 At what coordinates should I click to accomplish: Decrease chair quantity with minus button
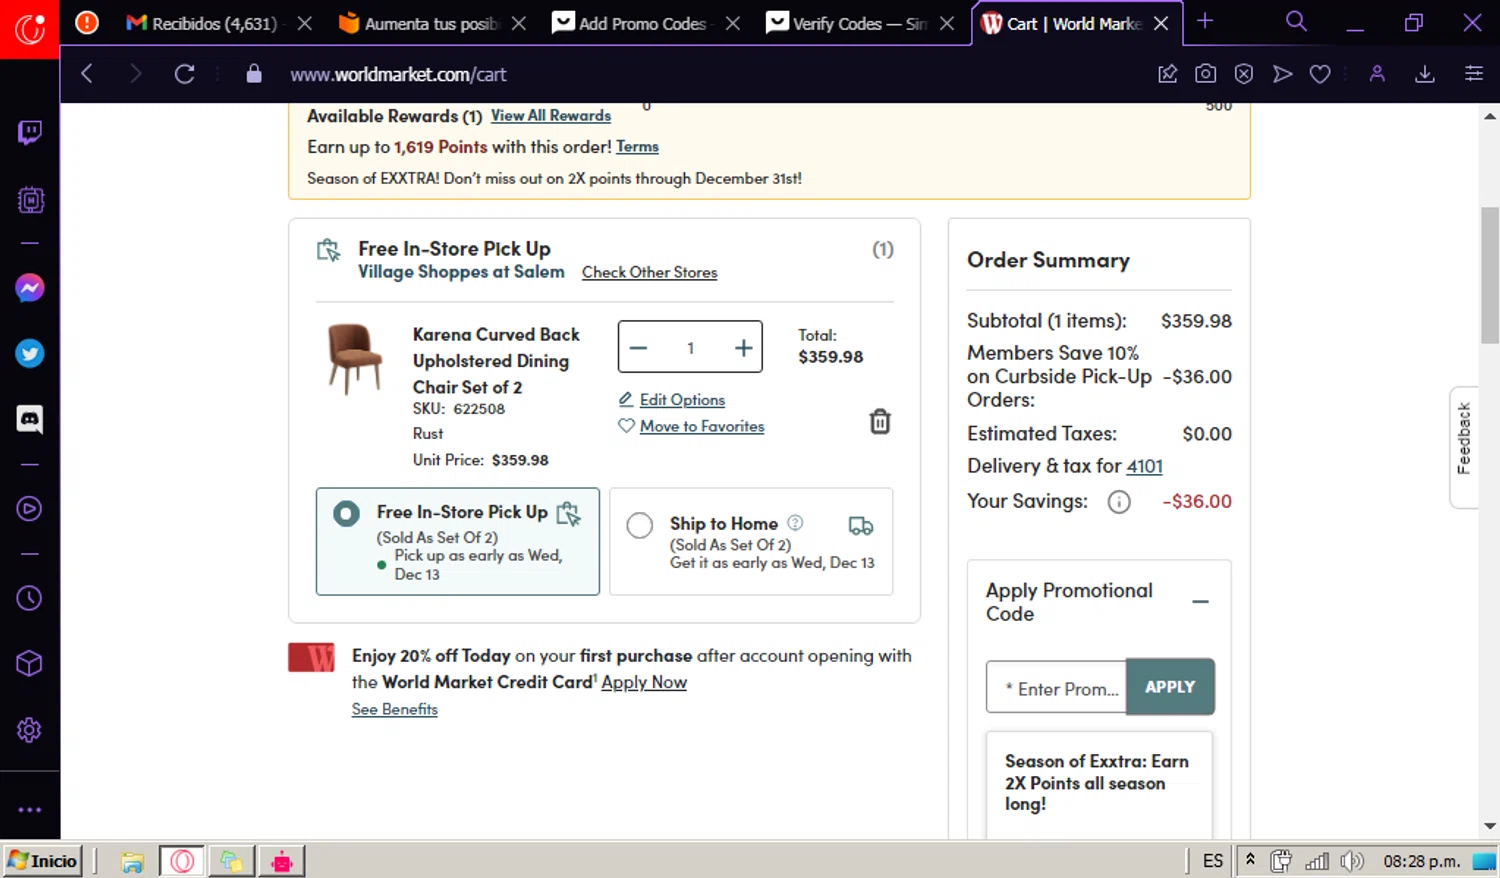pos(639,348)
